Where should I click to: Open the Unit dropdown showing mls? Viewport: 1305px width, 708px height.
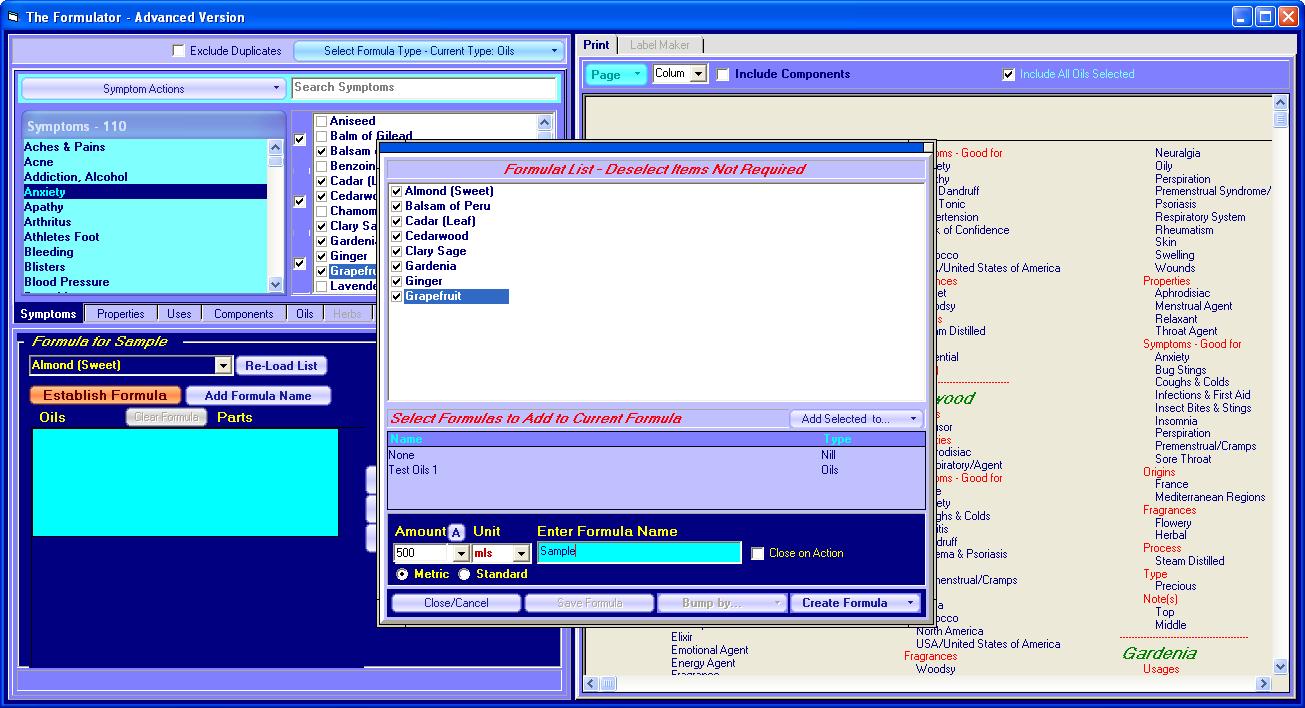[520, 552]
